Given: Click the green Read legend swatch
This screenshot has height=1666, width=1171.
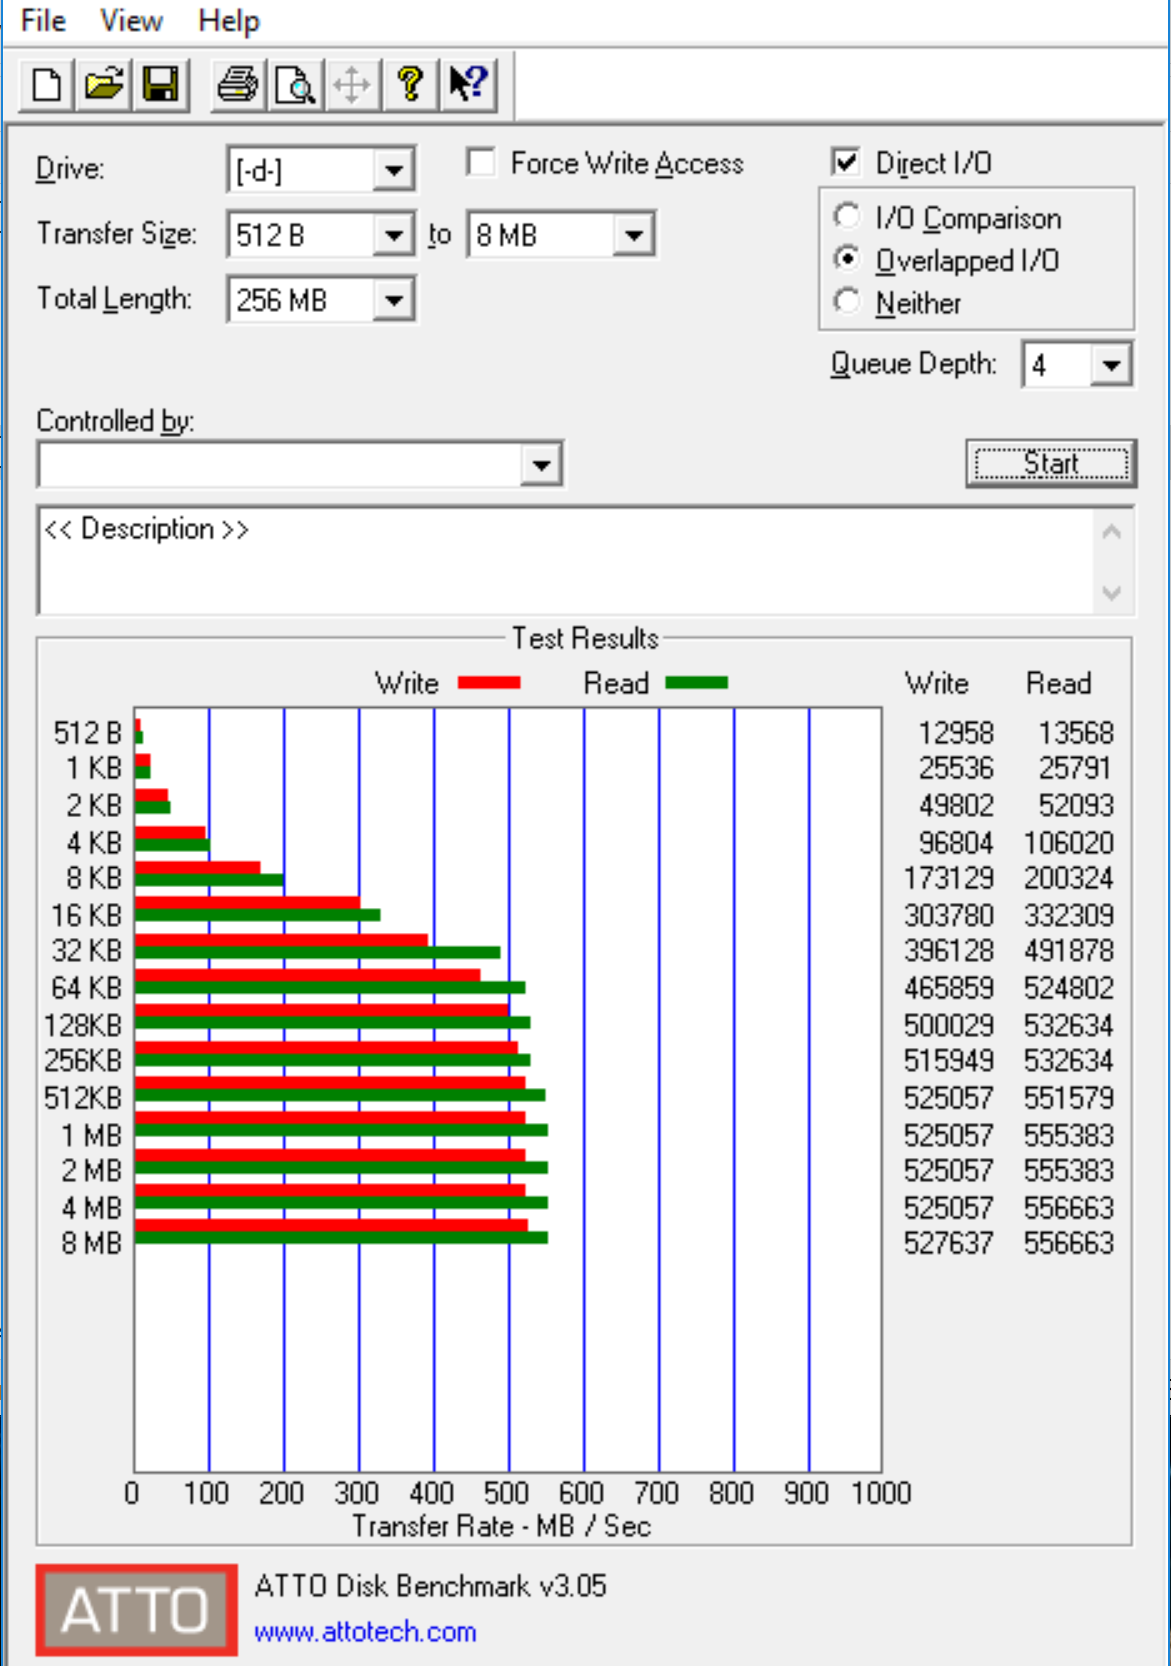Looking at the screenshot, I should 697,683.
